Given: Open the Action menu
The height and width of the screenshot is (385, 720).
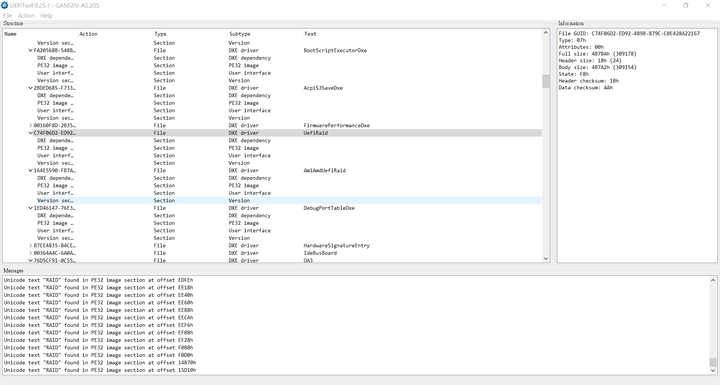Looking at the screenshot, I should point(26,16).
